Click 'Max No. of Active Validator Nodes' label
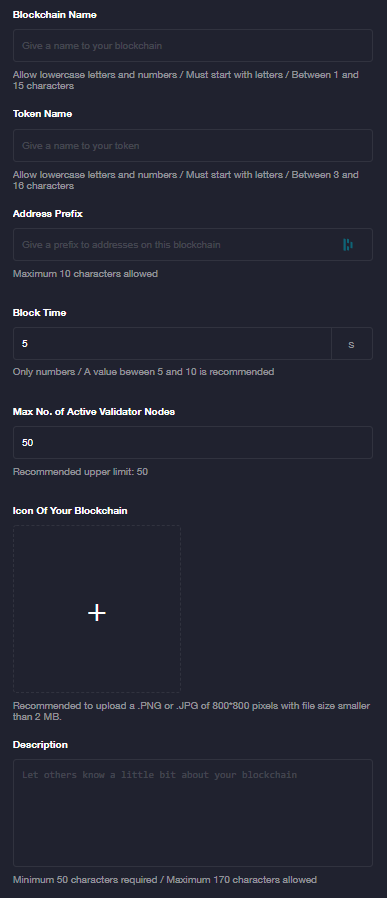Screen dimensions: 387x898 [x=94, y=412]
